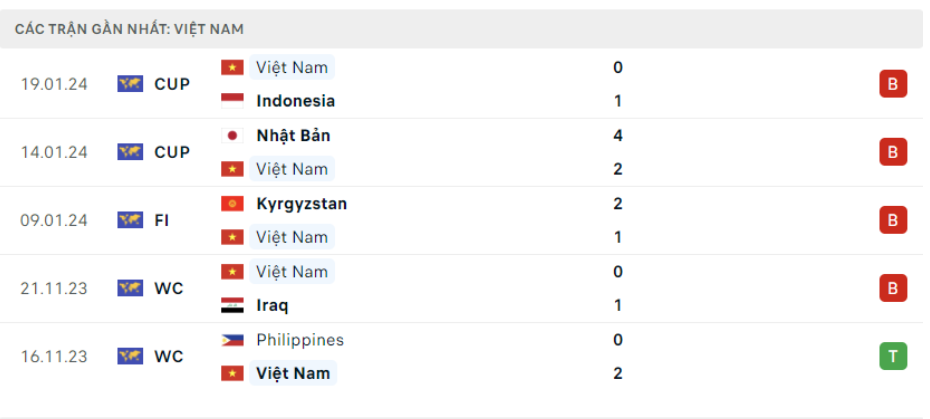930x419 pixels.
Task: Select the 21.11.23 match date
Action: tap(54, 288)
